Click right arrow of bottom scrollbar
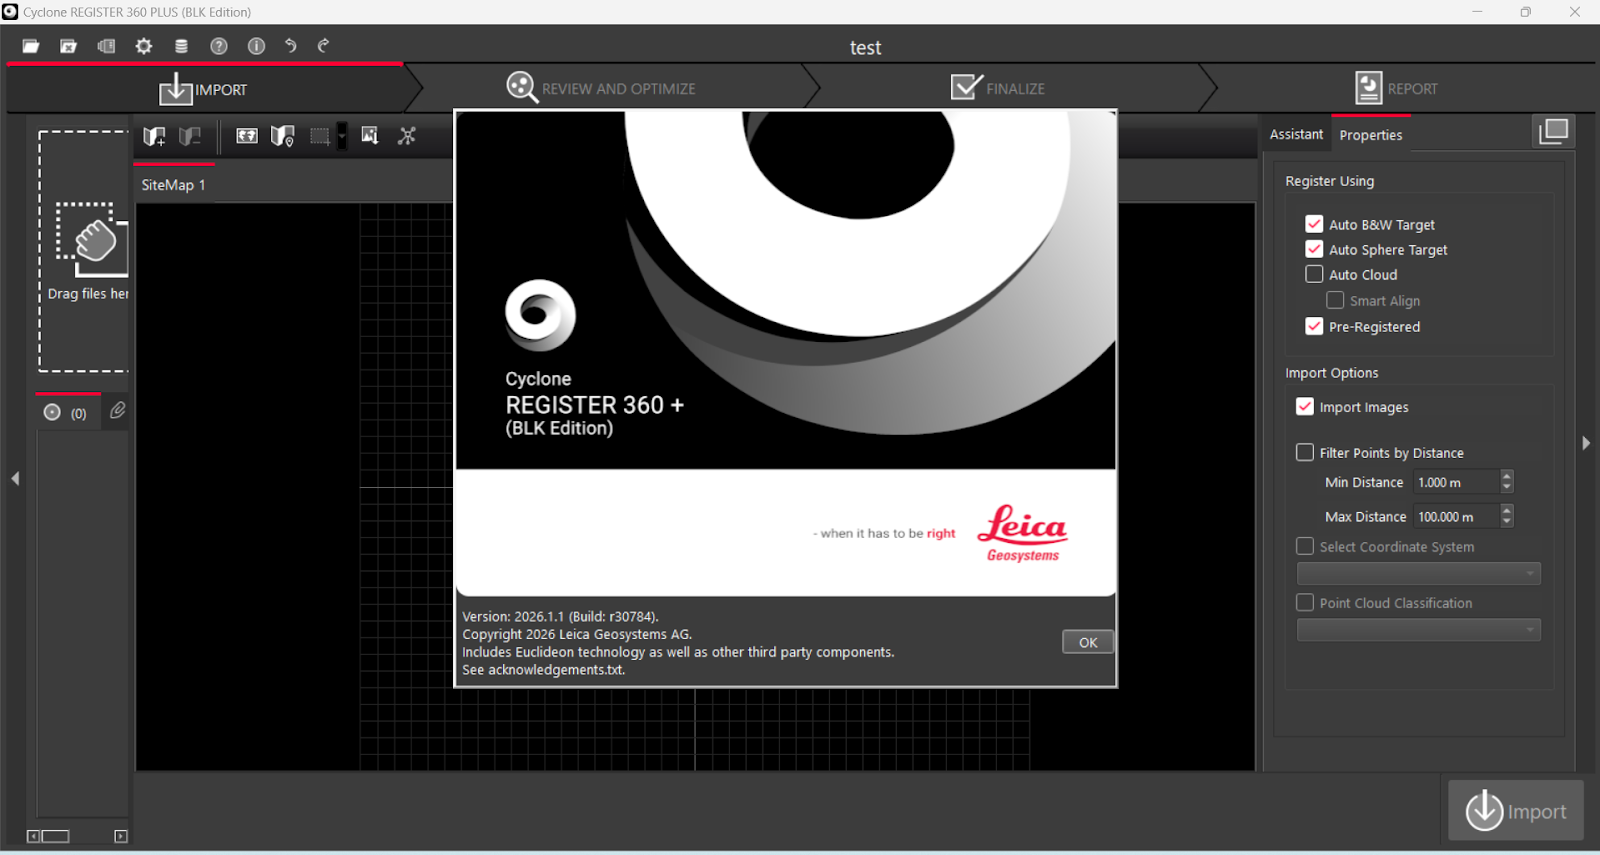Screen dimensions: 1600x855 (121, 836)
